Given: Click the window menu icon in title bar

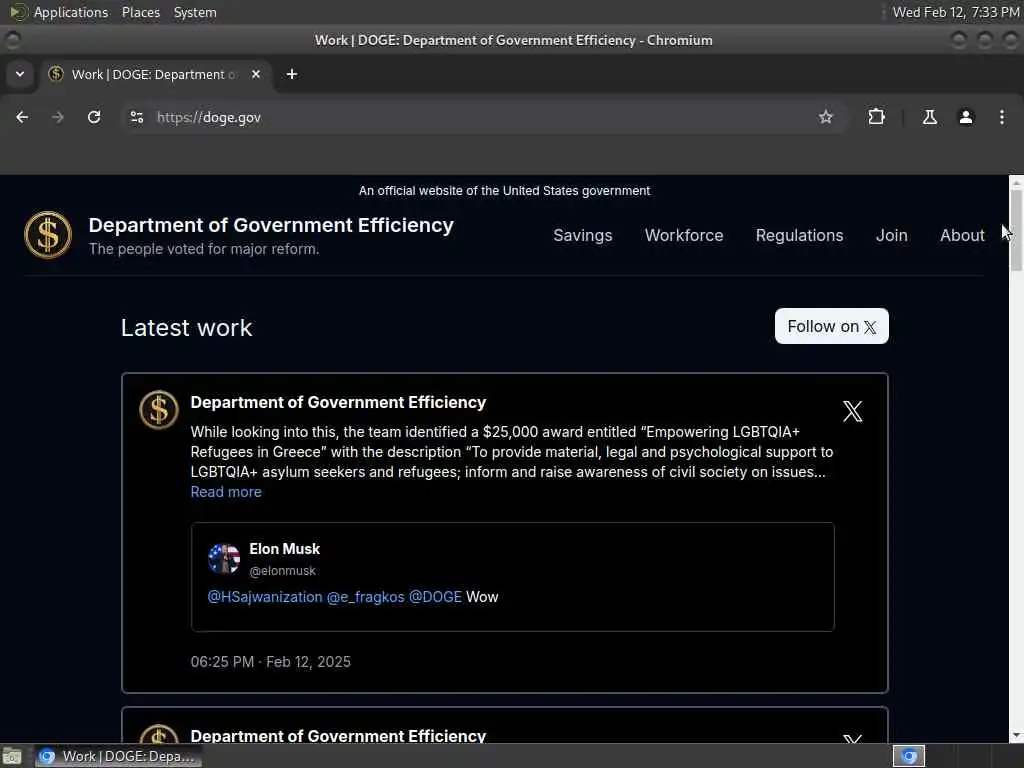Looking at the screenshot, I should [x=12, y=40].
